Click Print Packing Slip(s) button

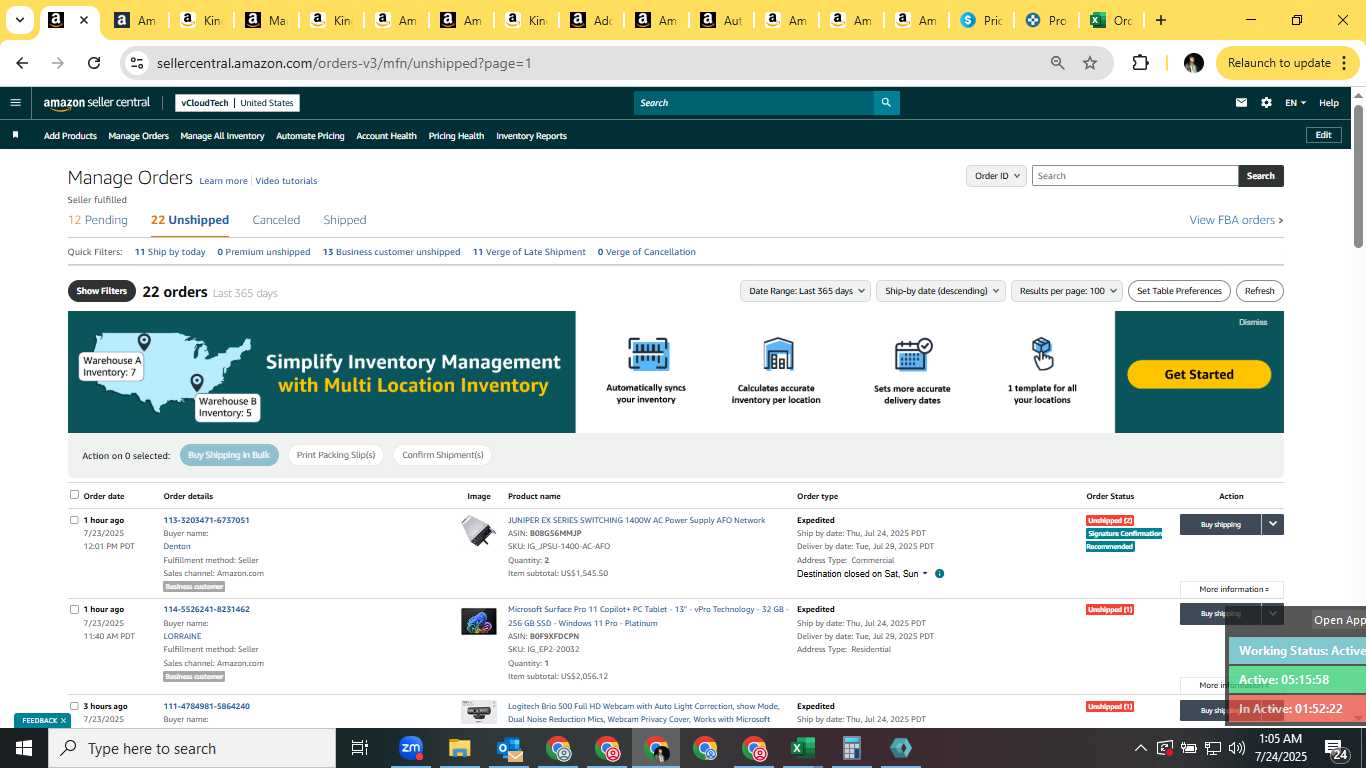(336, 455)
